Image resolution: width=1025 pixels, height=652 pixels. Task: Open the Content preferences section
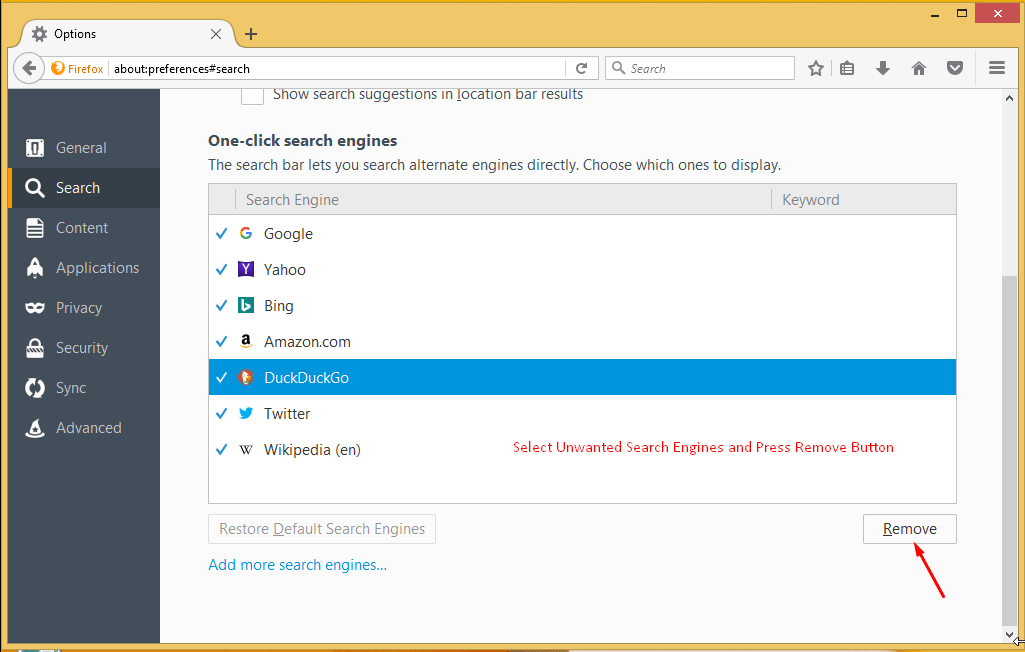tap(84, 228)
